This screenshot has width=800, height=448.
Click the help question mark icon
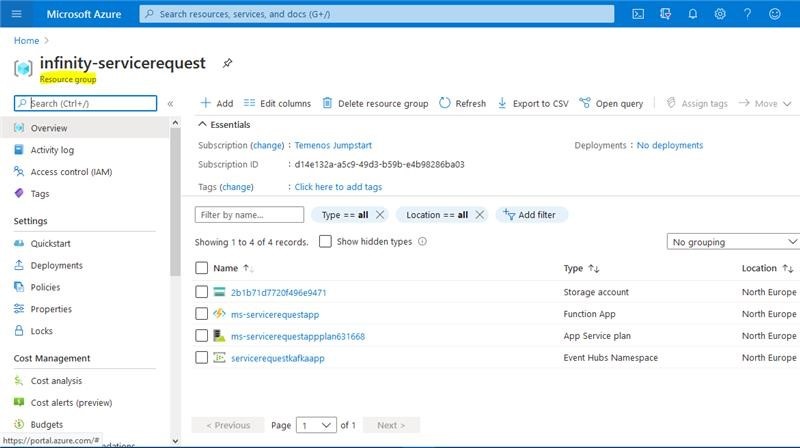pyautogui.click(x=747, y=14)
